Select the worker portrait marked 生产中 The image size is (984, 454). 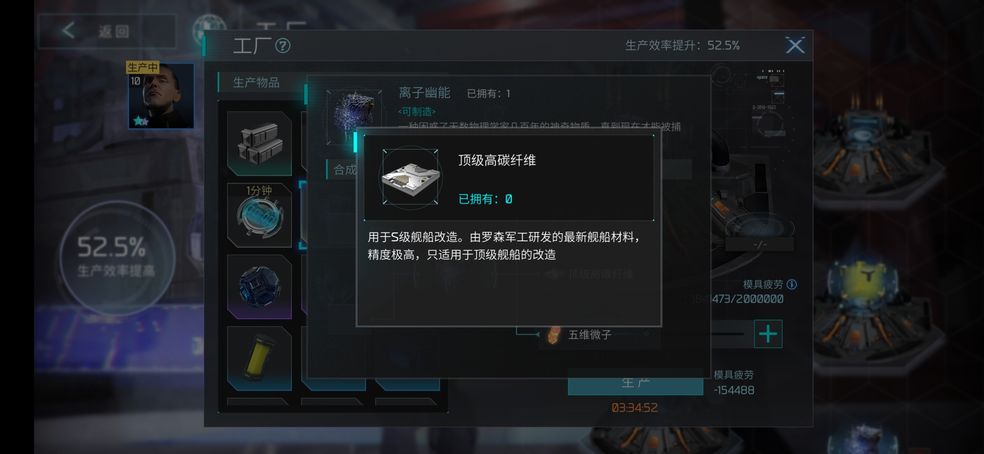point(161,95)
